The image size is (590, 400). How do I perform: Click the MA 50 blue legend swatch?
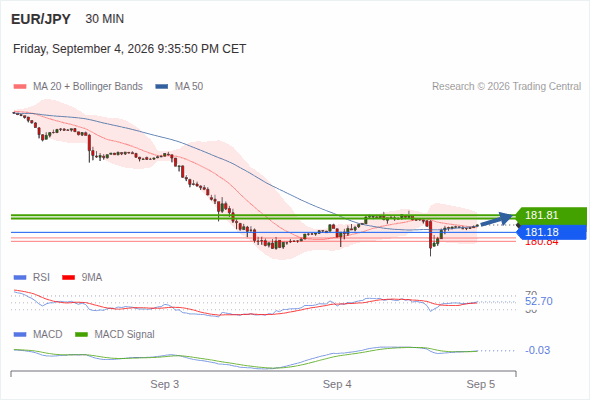[x=162, y=87]
